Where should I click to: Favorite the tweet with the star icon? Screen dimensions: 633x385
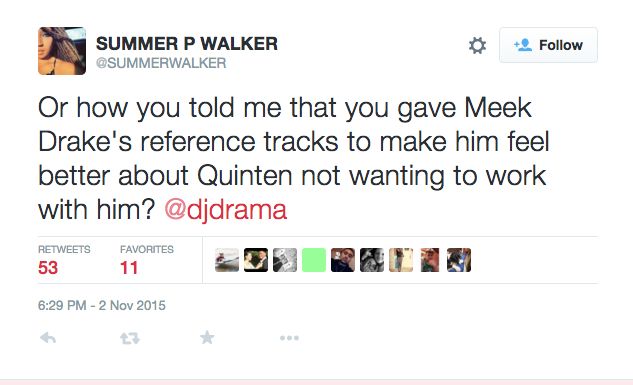point(207,337)
